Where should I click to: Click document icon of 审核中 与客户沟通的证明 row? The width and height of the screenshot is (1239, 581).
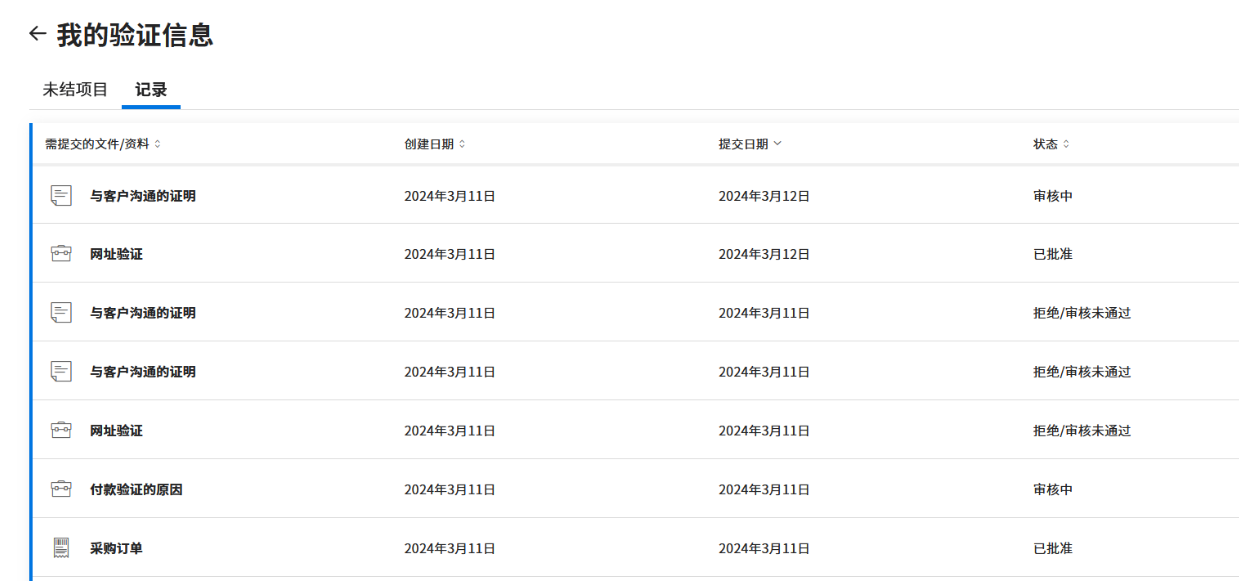coord(62,196)
